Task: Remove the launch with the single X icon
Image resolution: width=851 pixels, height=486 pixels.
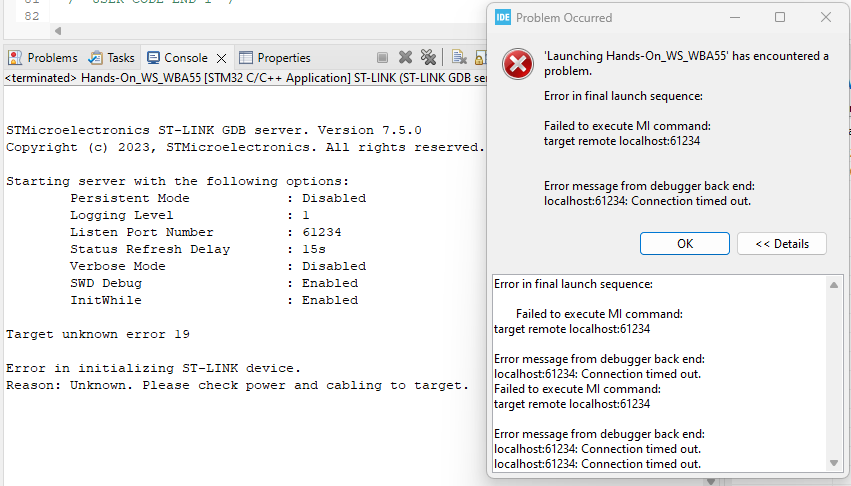Action: click(x=405, y=58)
